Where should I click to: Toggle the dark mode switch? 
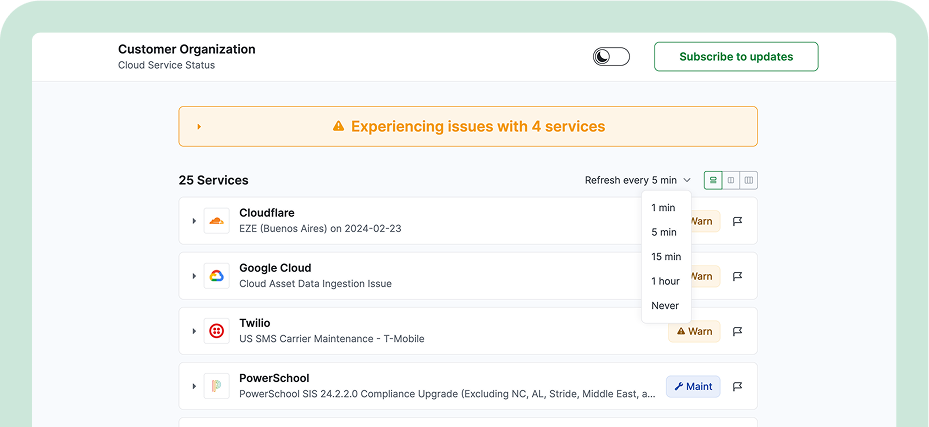pyautogui.click(x=611, y=57)
